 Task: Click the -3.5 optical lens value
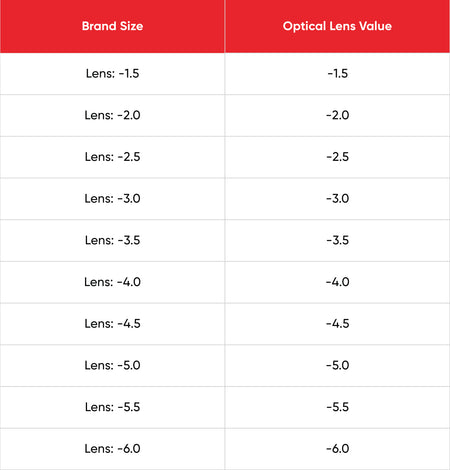[337, 240]
